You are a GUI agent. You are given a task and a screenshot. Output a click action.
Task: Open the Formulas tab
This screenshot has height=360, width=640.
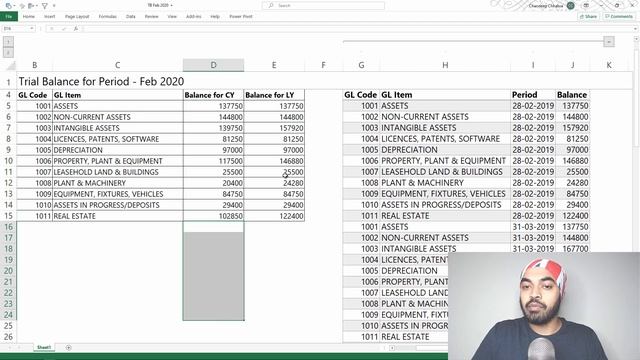(x=108, y=16)
